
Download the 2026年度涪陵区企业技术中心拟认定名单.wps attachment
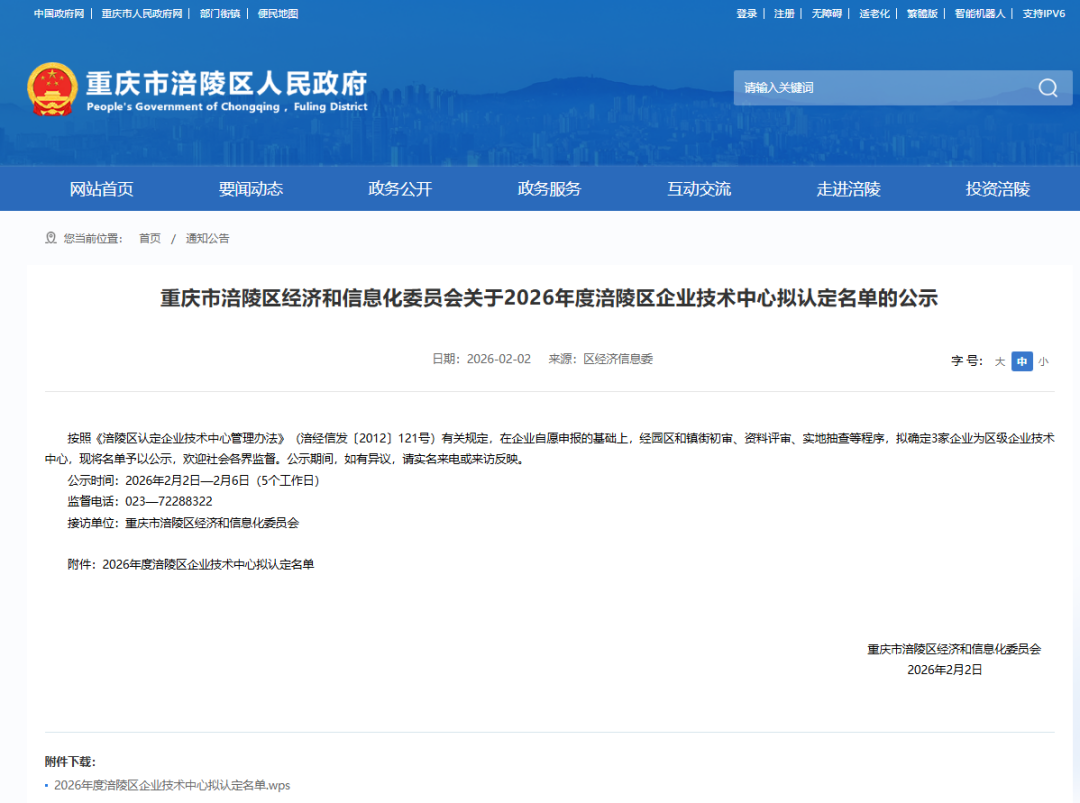click(172, 785)
